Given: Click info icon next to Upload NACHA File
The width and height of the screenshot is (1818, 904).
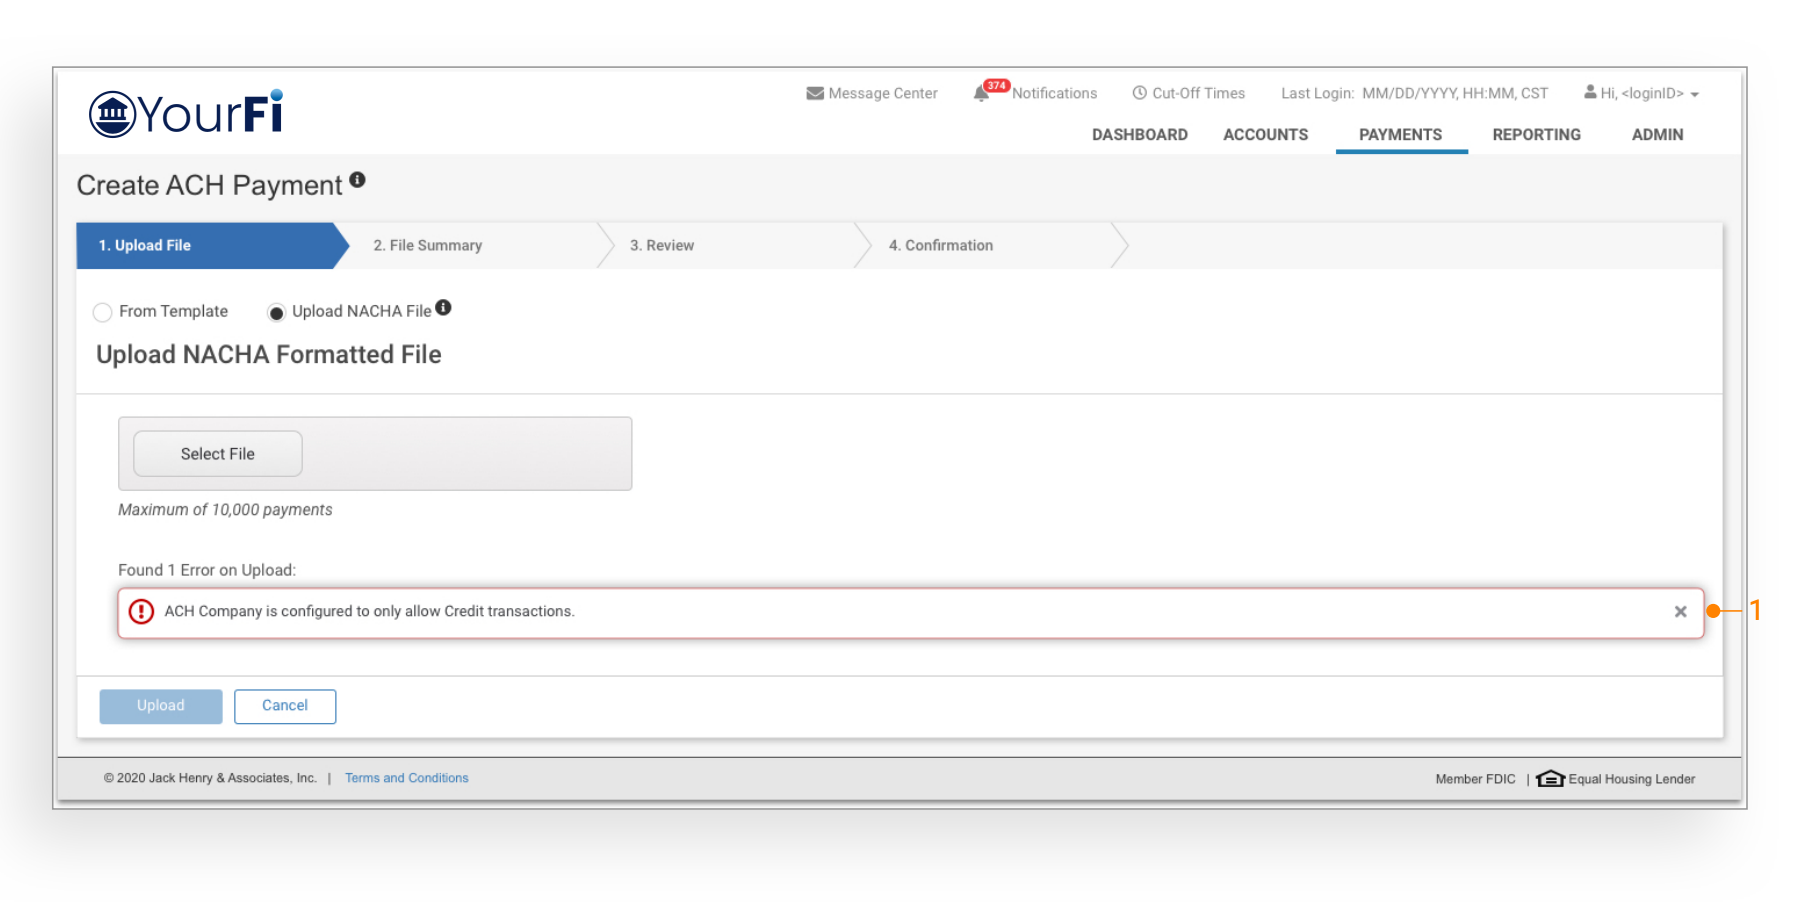Looking at the screenshot, I should [443, 308].
